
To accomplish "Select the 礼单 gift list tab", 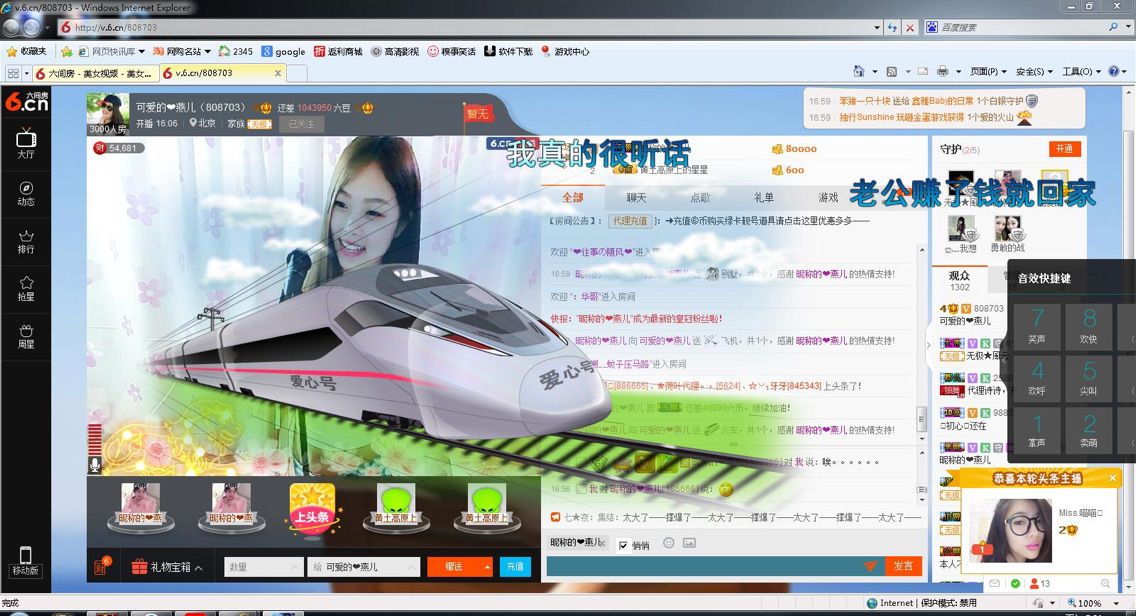I will click(764, 197).
